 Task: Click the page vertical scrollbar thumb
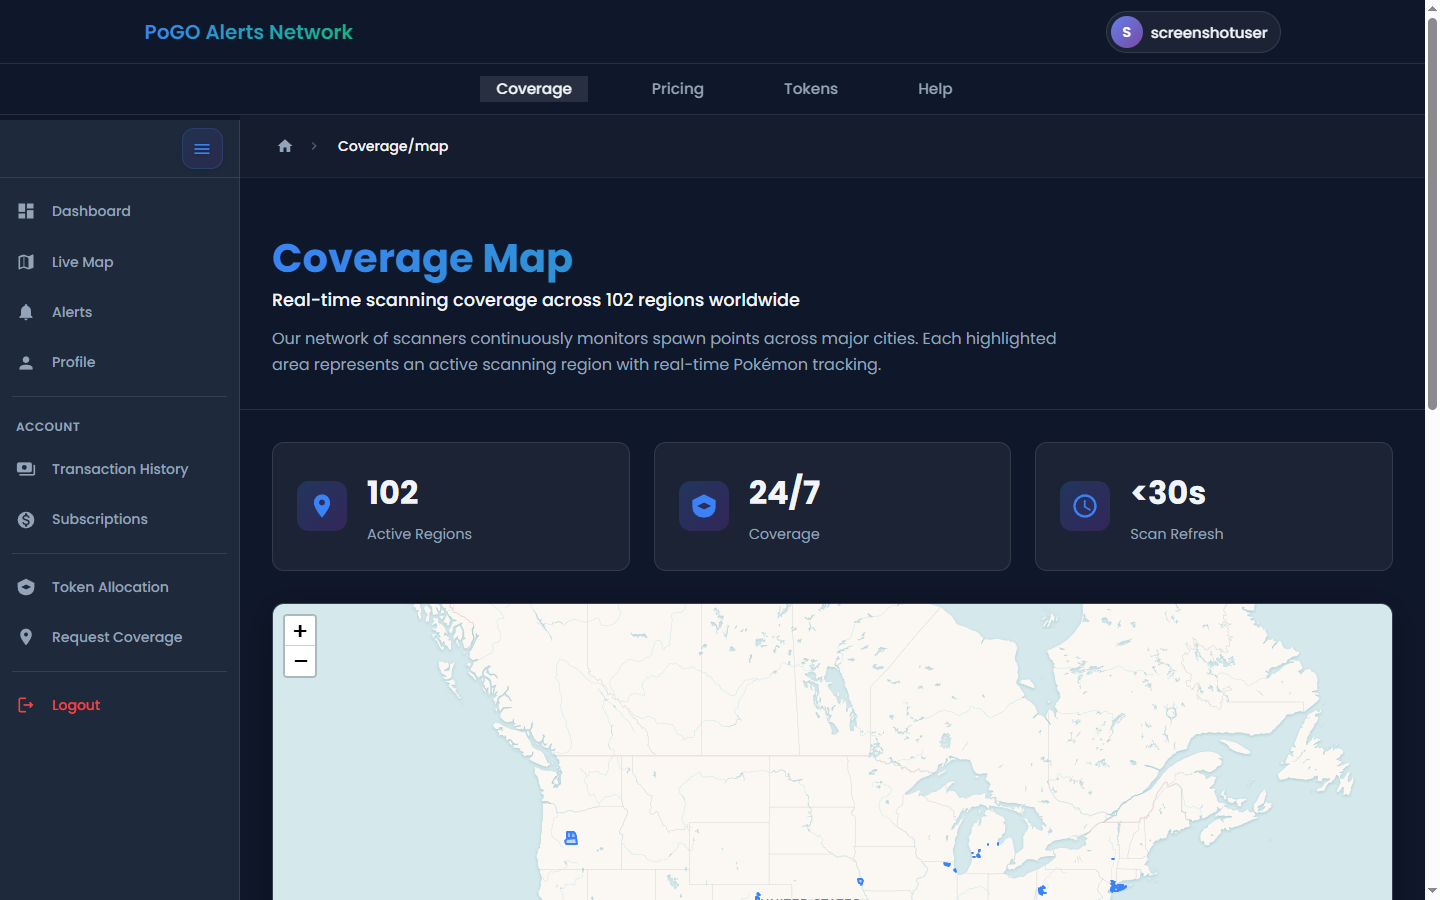pyautogui.click(x=1432, y=212)
